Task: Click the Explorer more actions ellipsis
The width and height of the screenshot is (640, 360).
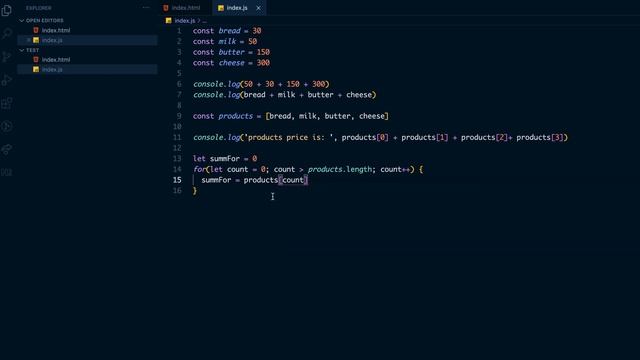Action: click(x=146, y=8)
